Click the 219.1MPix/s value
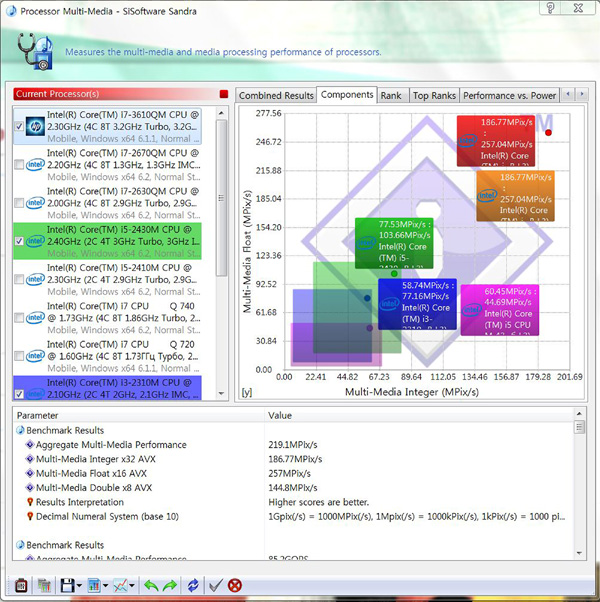The width and height of the screenshot is (600, 602). tap(293, 445)
